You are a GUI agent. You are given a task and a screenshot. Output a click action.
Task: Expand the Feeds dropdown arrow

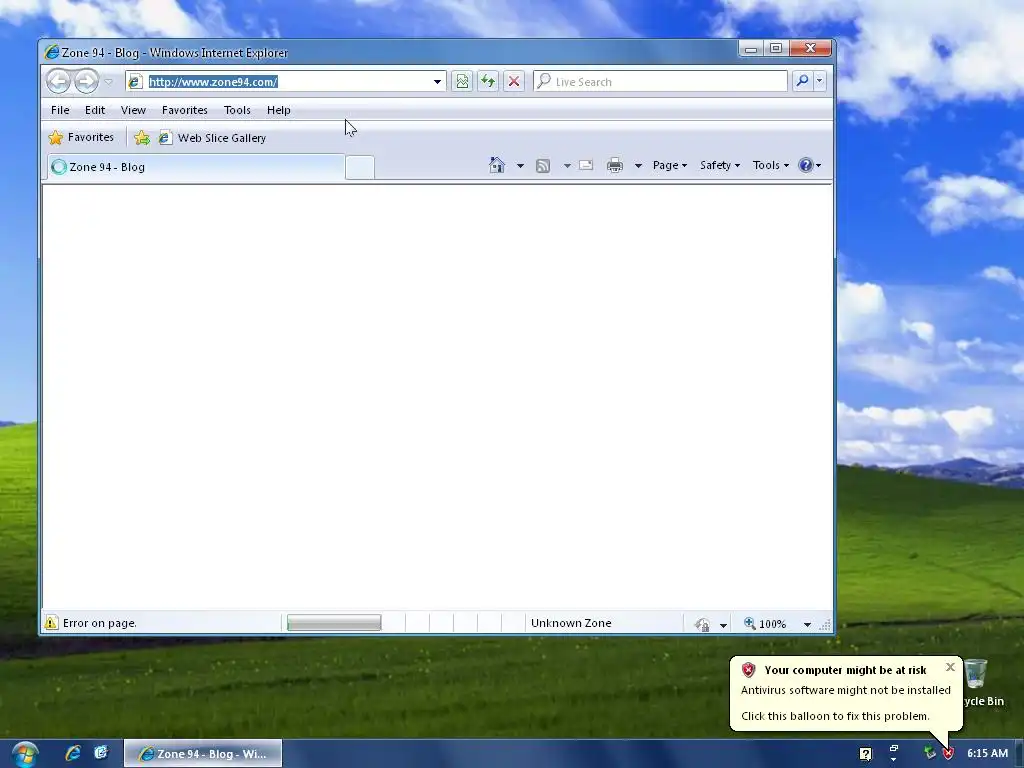(x=567, y=166)
